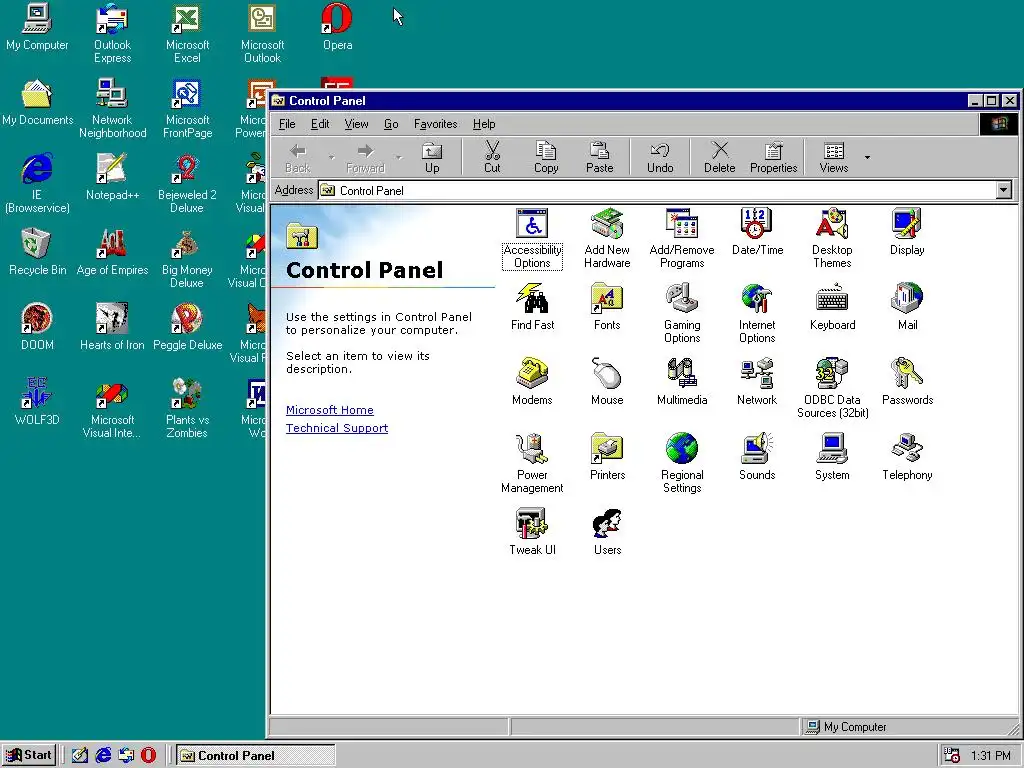
Task: Select Microsoft Excel desktop shortcut
Action: click(x=187, y=33)
